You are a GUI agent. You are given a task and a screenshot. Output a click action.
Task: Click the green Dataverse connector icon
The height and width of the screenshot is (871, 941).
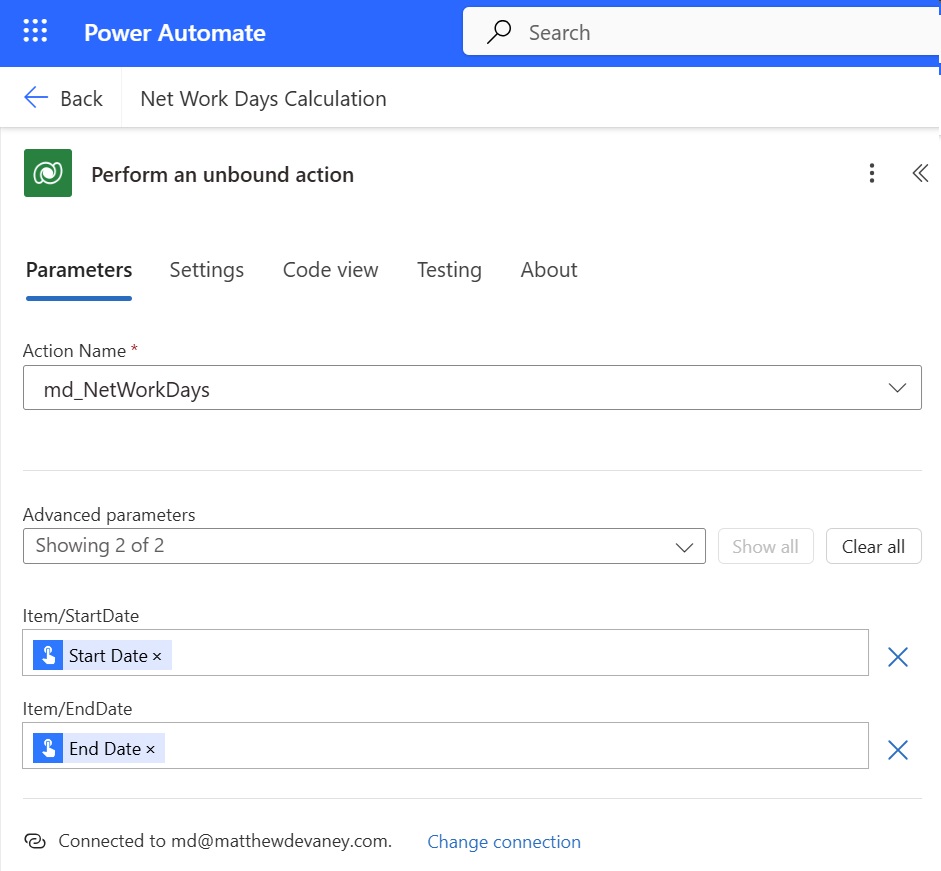(48, 173)
